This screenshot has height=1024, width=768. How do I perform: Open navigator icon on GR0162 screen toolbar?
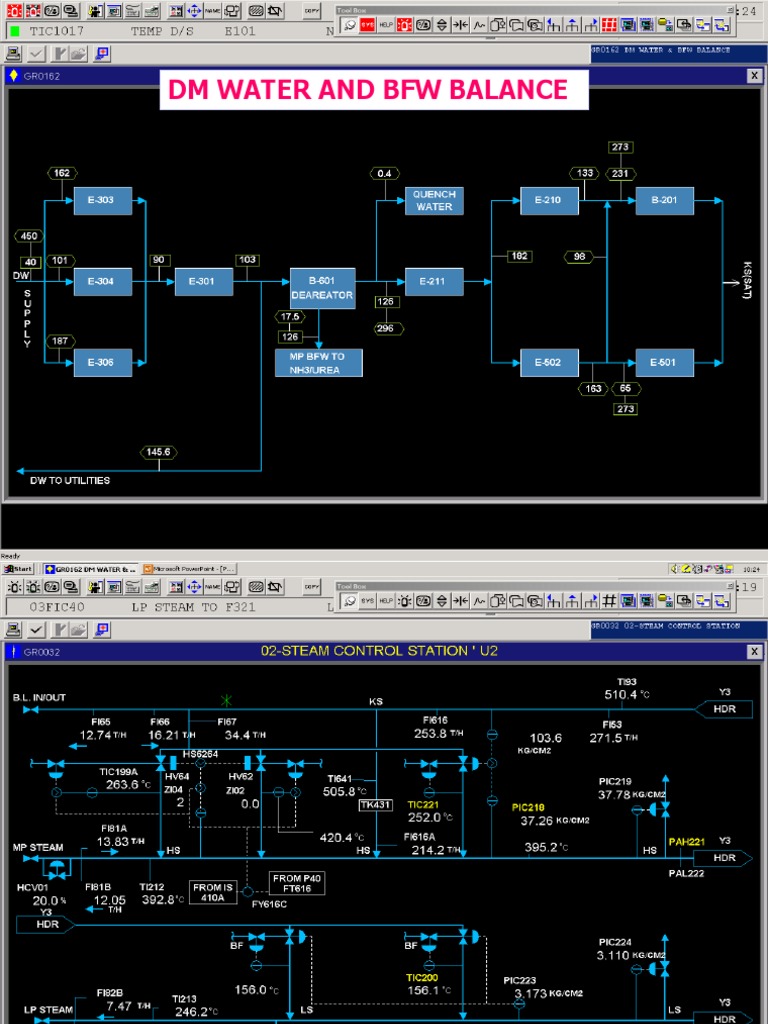point(194,10)
